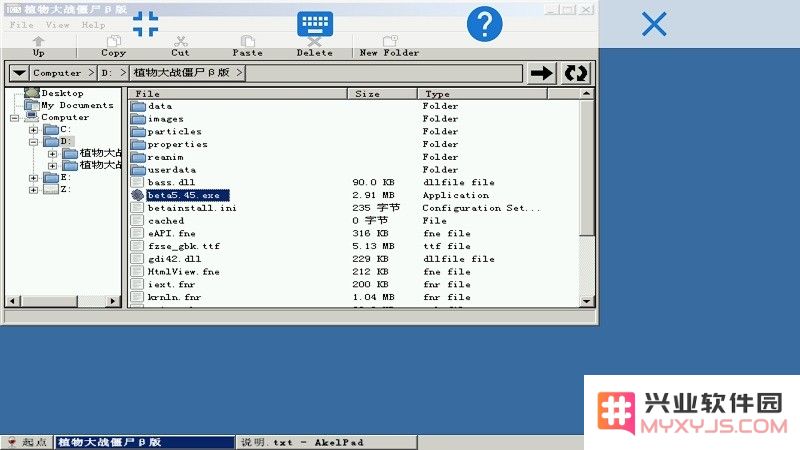Viewport: 800px width, 450px height.
Task: Create a New Folder from toolbar
Action: (389, 46)
